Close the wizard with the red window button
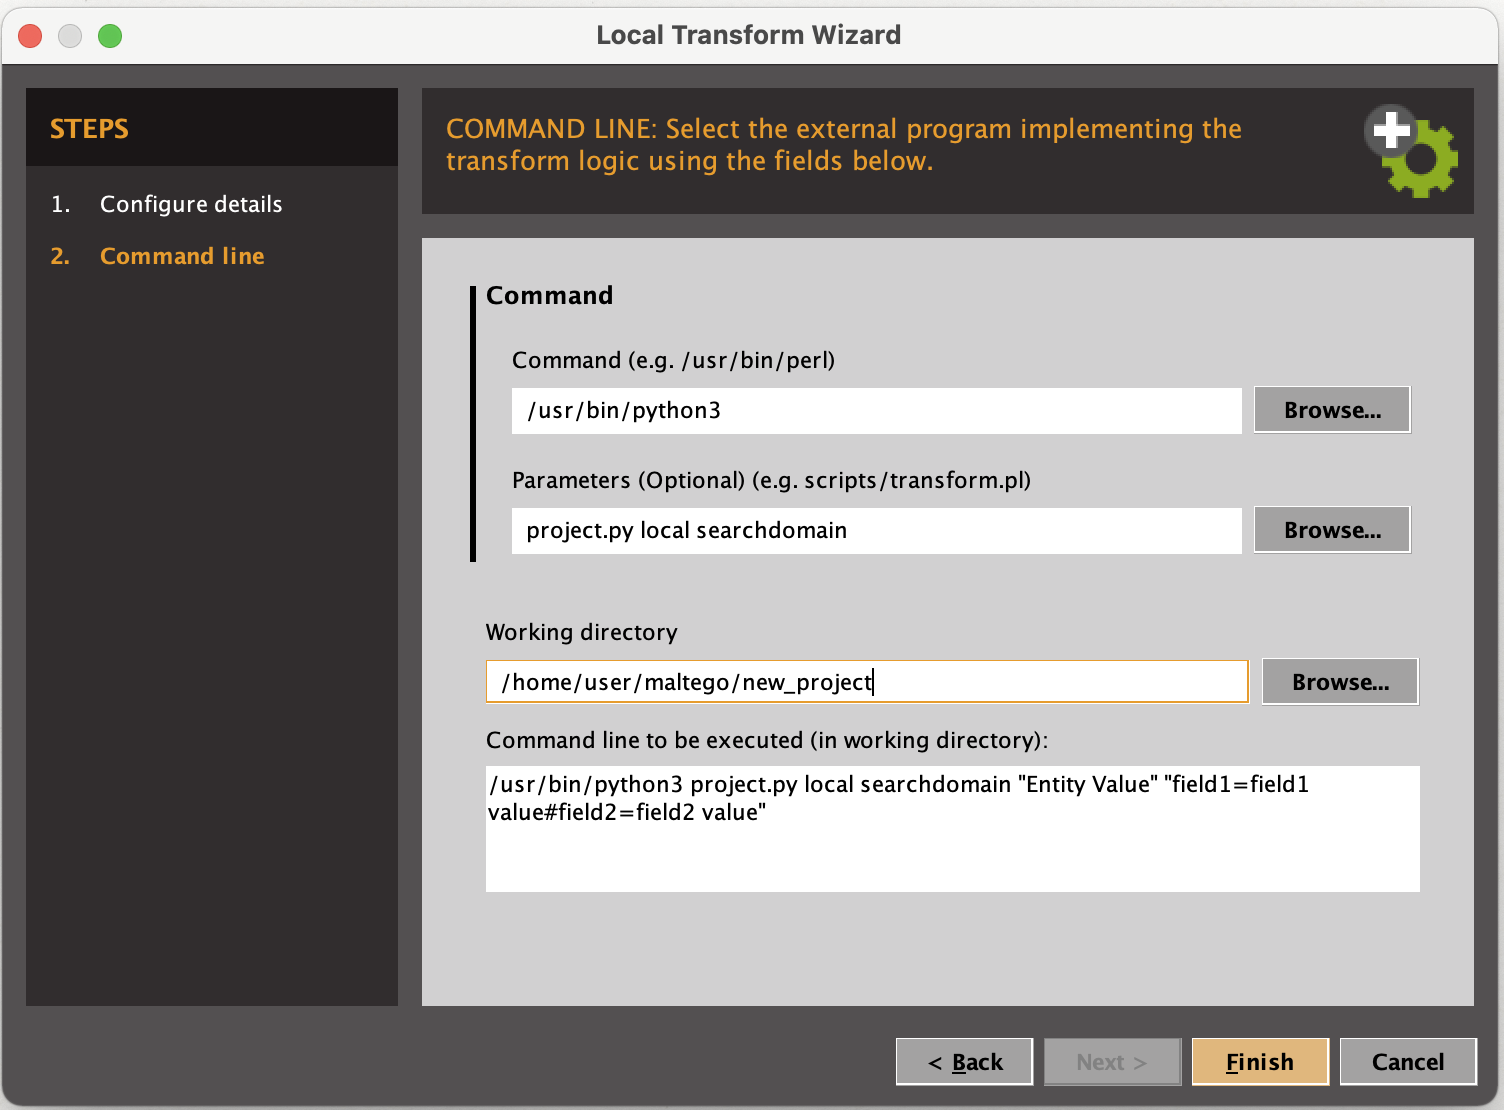The image size is (1504, 1110). (30, 36)
